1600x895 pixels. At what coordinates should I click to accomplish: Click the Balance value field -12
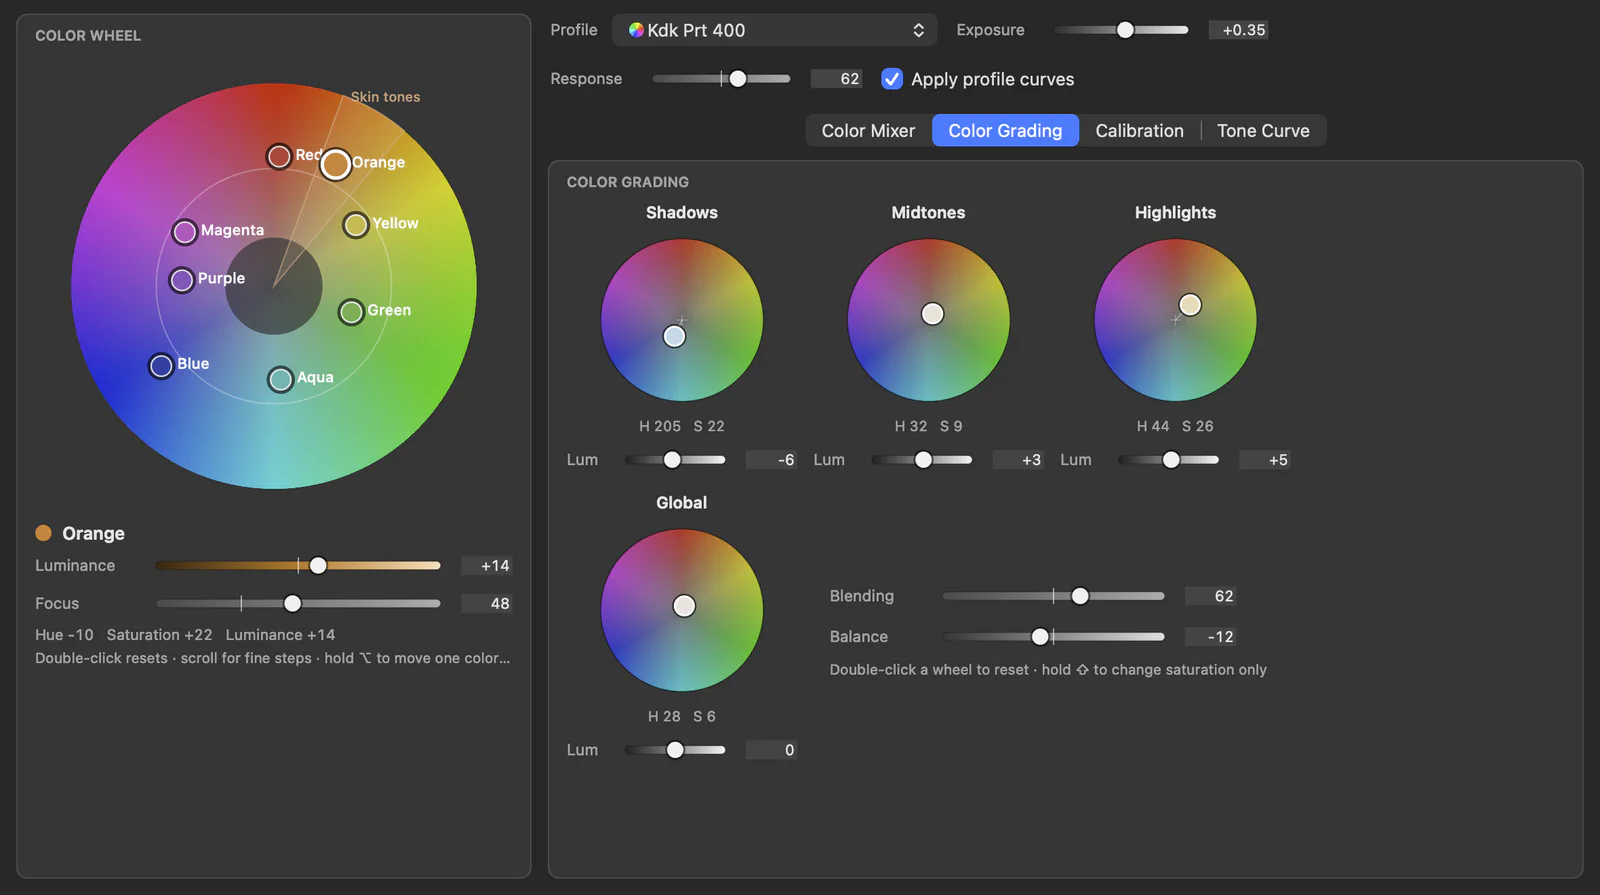(1211, 637)
